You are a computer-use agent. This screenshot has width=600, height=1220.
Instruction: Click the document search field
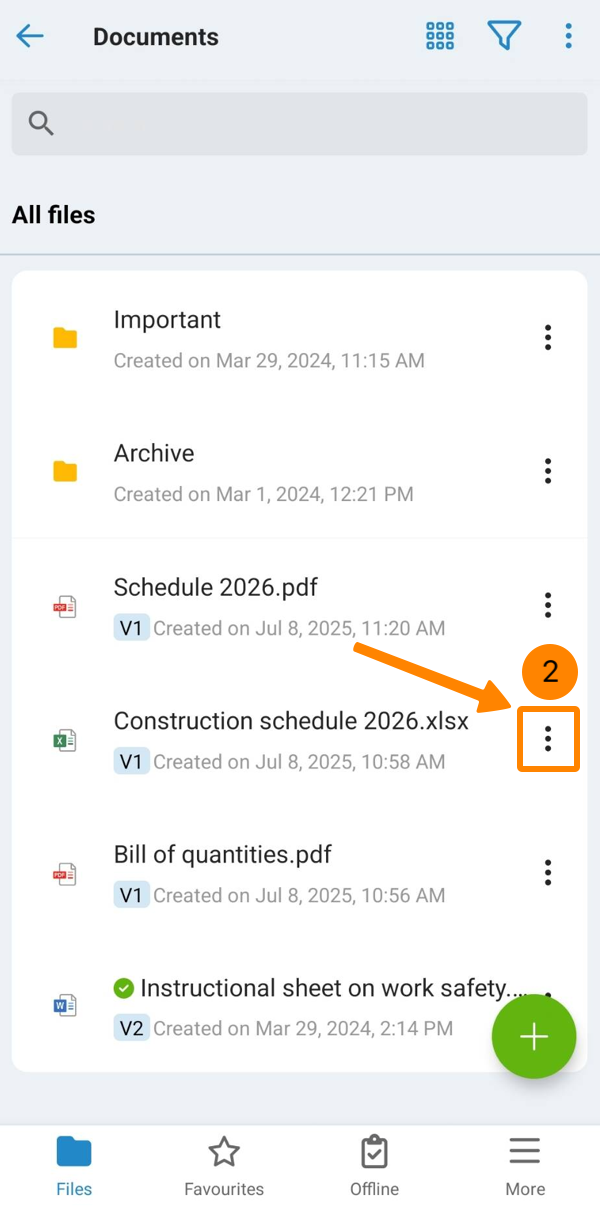(299, 123)
